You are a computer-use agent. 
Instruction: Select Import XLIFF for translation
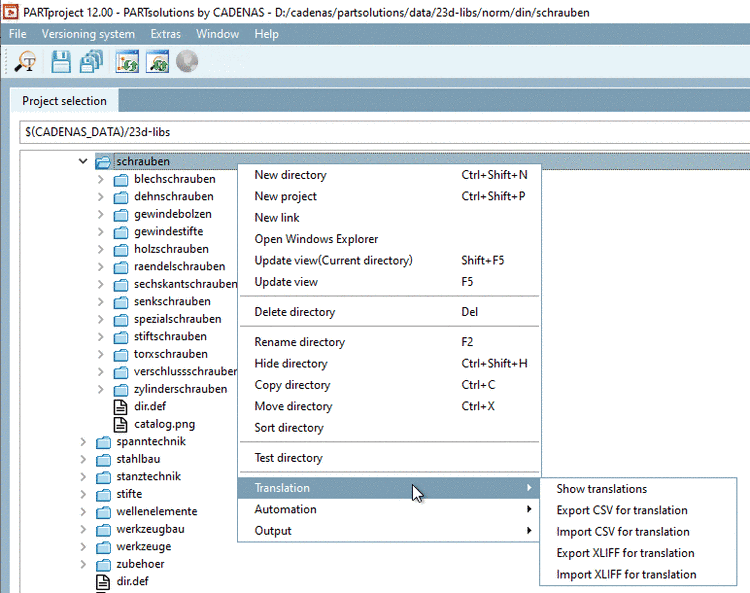click(x=638, y=574)
